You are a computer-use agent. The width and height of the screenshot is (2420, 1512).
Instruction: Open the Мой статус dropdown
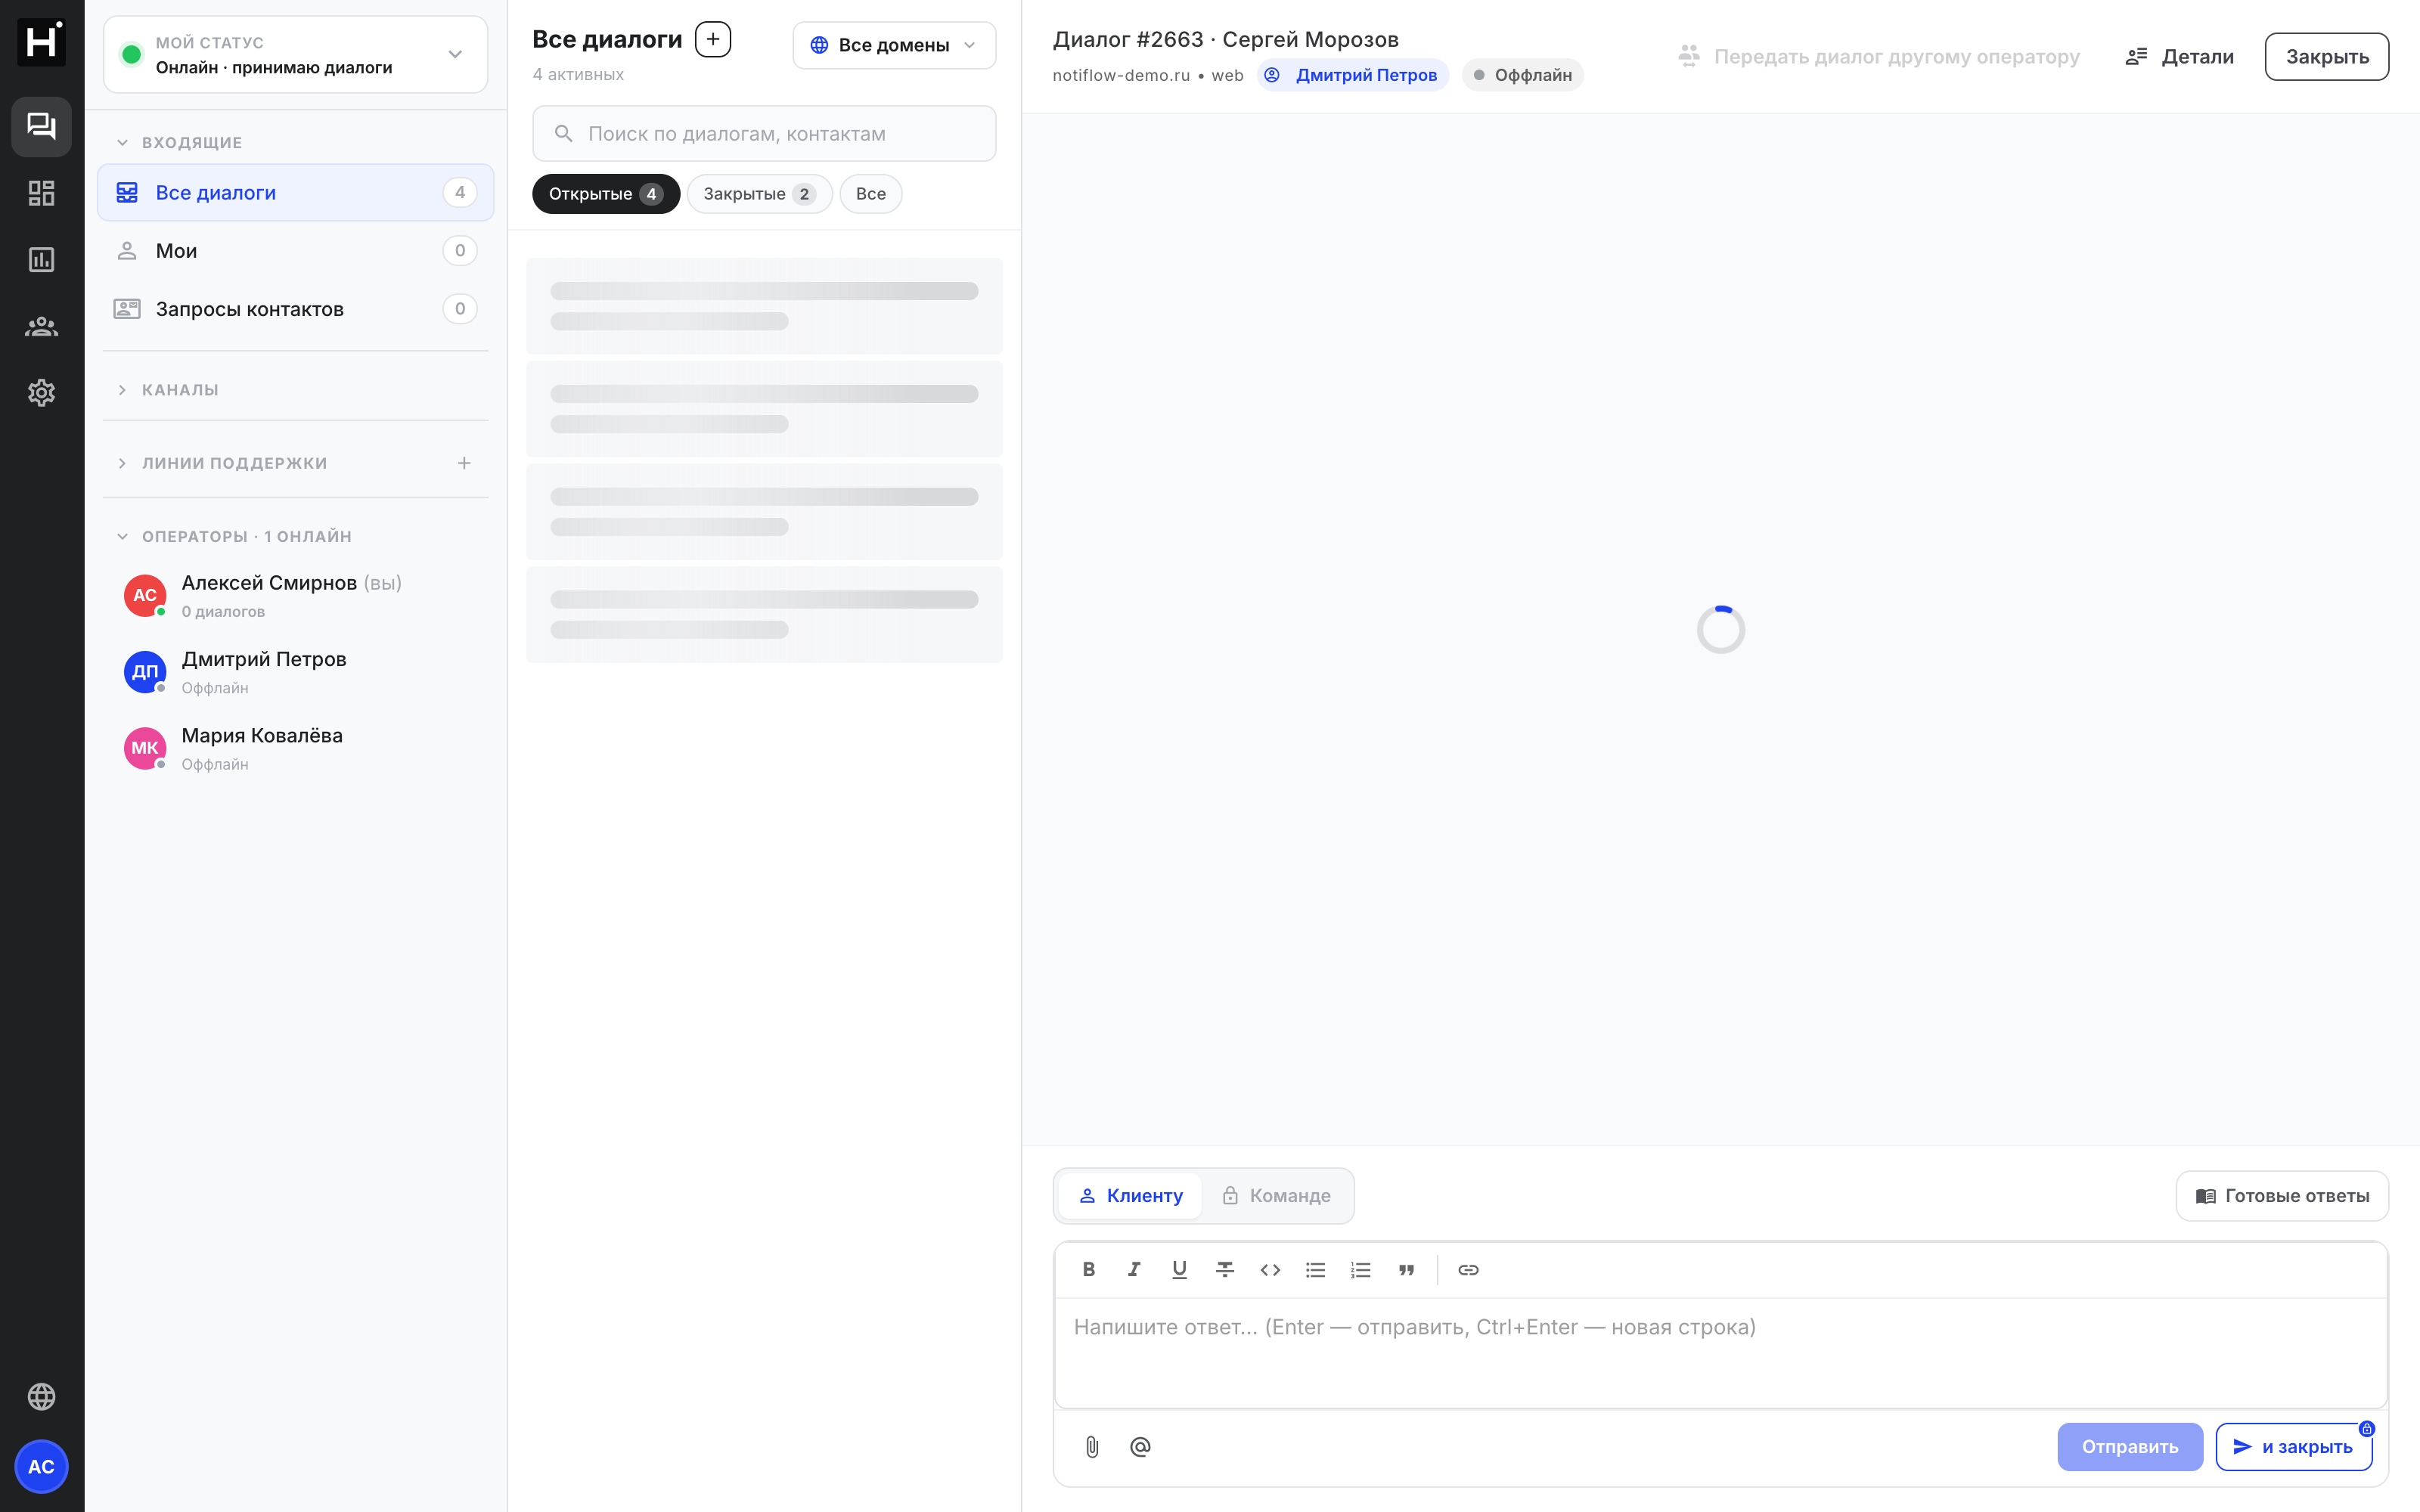point(296,55)
